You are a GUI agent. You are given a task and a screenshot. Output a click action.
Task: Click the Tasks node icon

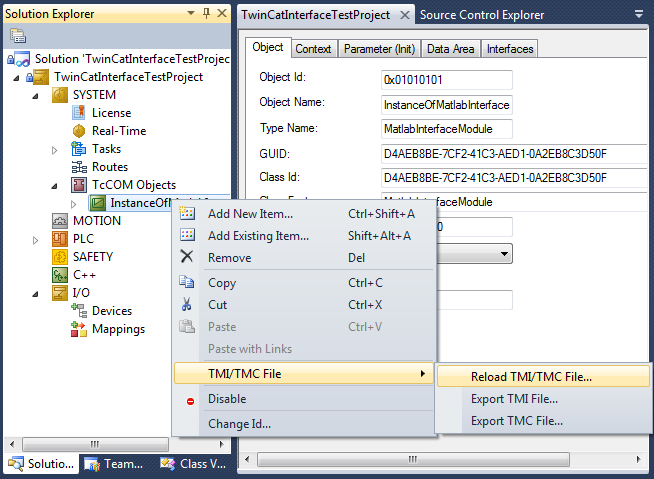coord(78,149)
